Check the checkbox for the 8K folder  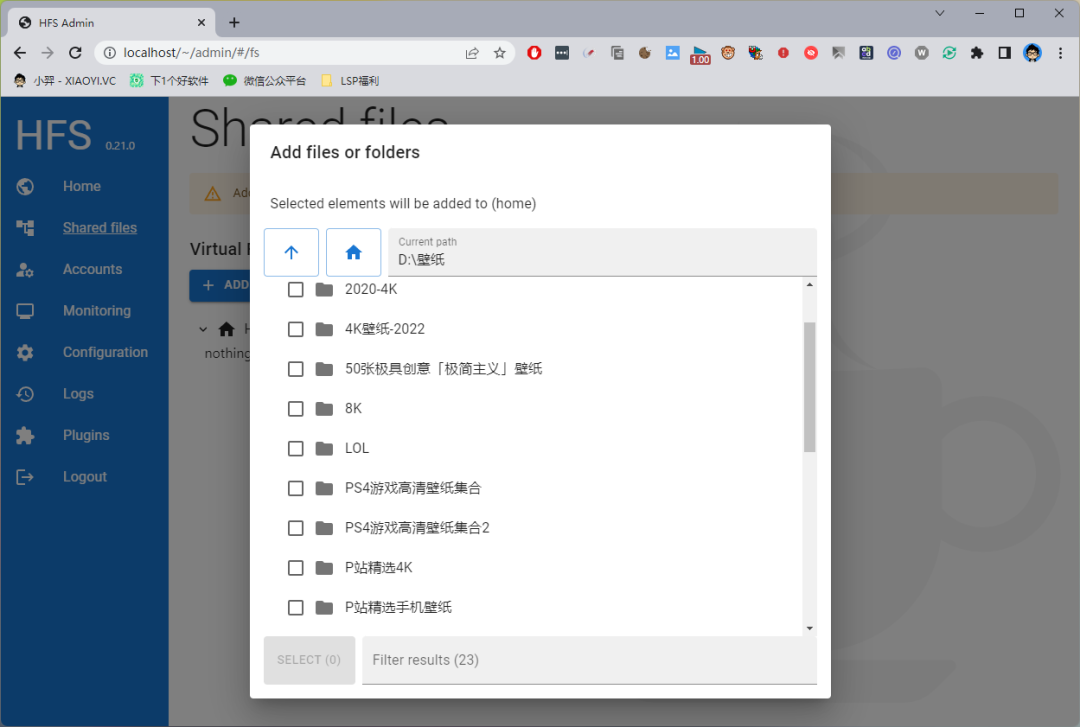295,408
